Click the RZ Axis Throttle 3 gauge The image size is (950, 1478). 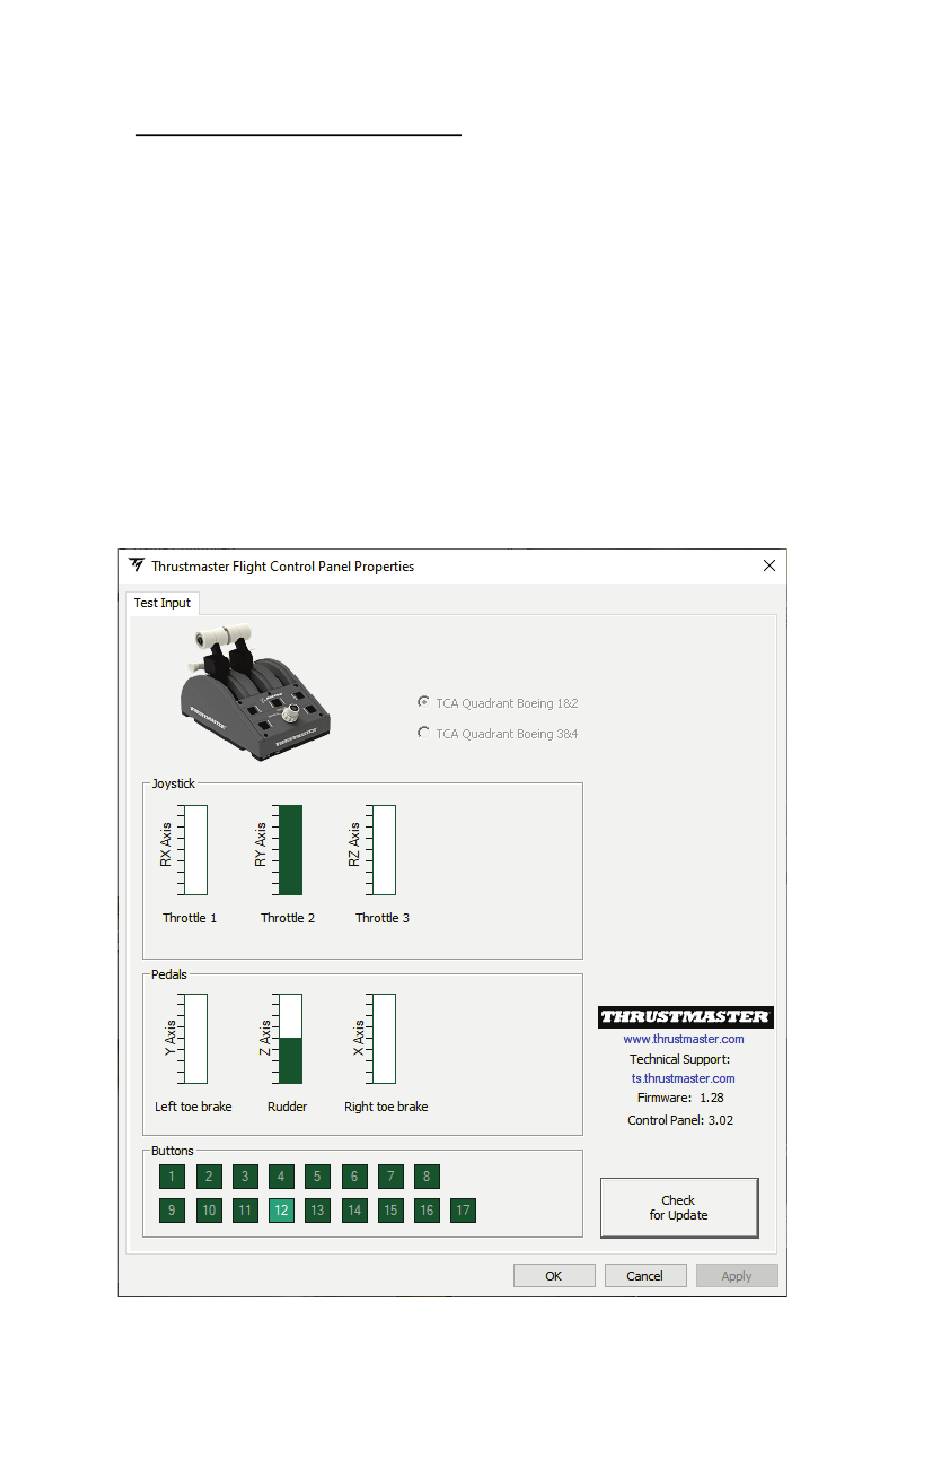tap(383, 849)
